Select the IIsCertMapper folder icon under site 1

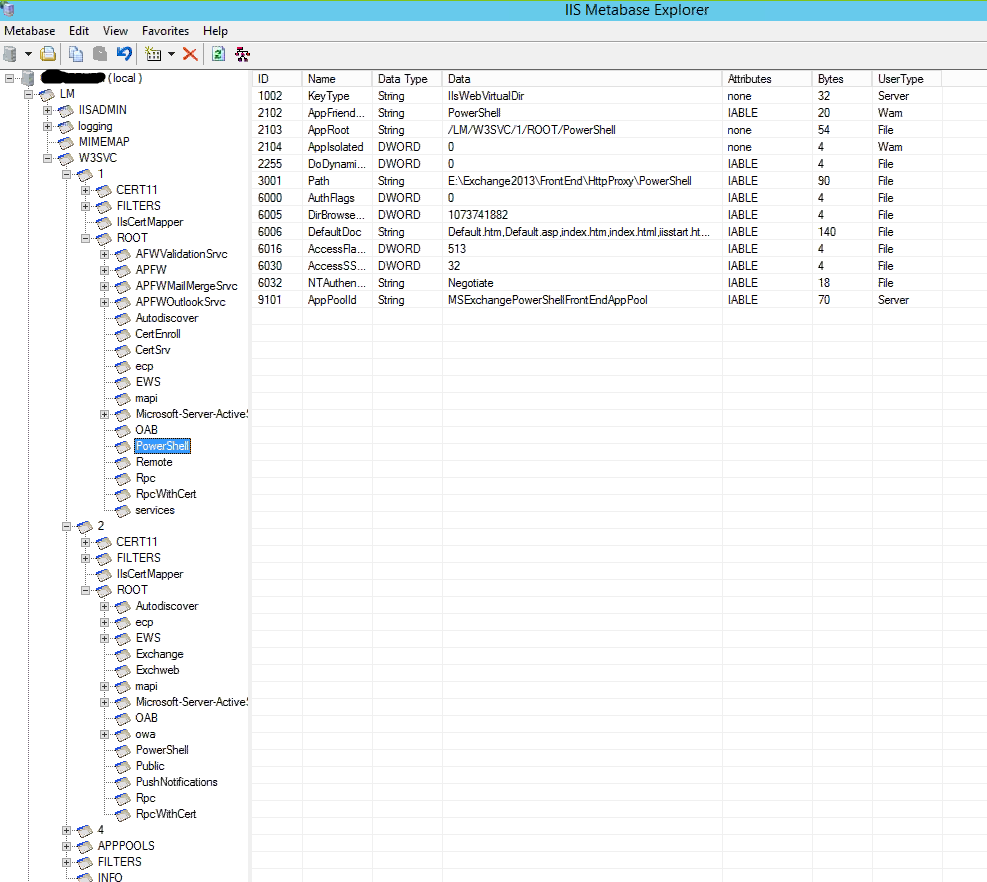click(103, 222)
